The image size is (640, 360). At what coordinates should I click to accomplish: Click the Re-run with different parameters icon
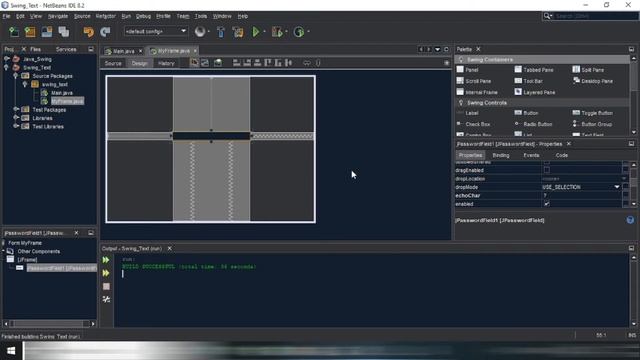pyautogui.click(x=106, y=273)
